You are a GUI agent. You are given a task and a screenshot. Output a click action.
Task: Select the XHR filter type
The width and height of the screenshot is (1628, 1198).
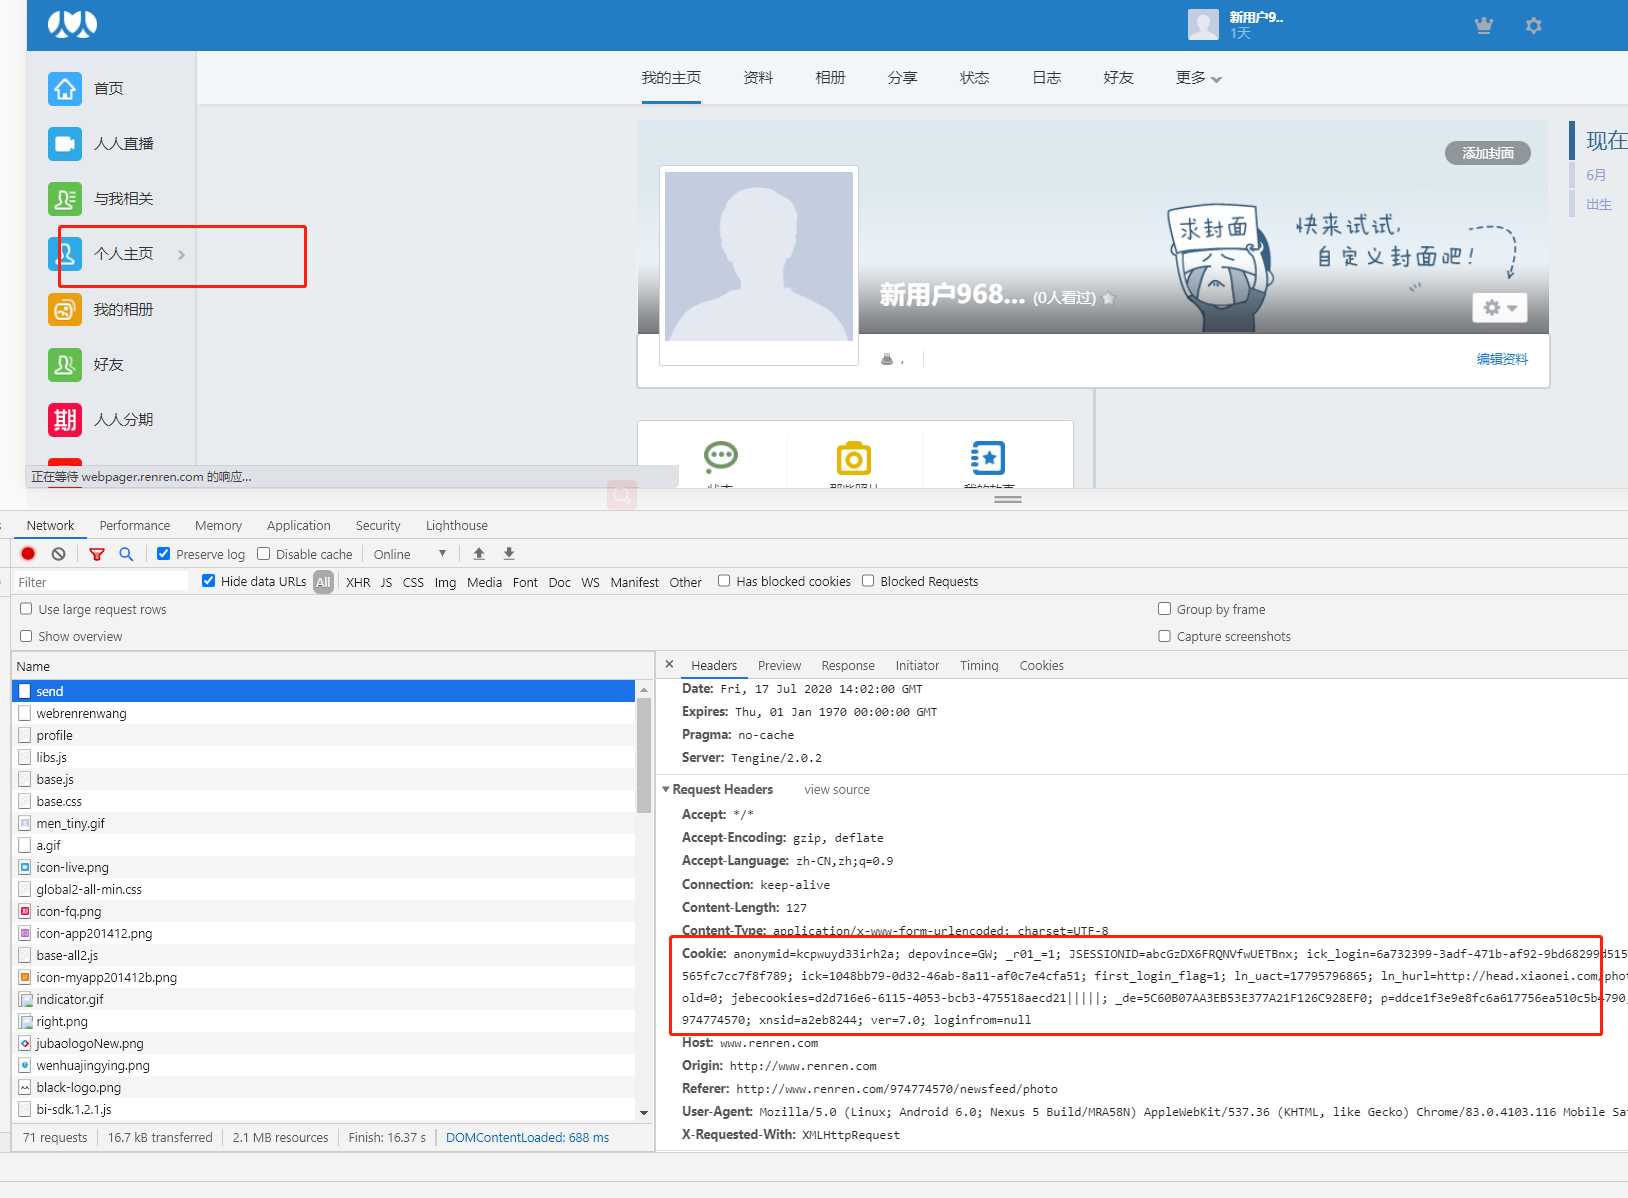358,582
